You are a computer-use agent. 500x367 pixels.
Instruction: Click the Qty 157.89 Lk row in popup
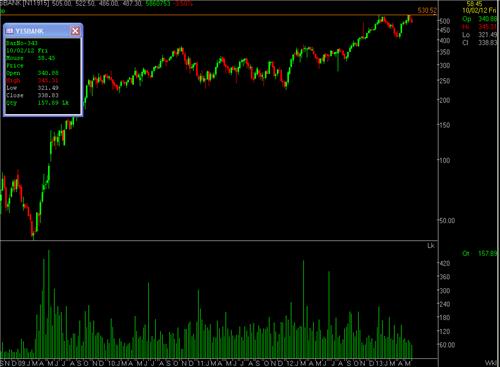coord(37,103)
